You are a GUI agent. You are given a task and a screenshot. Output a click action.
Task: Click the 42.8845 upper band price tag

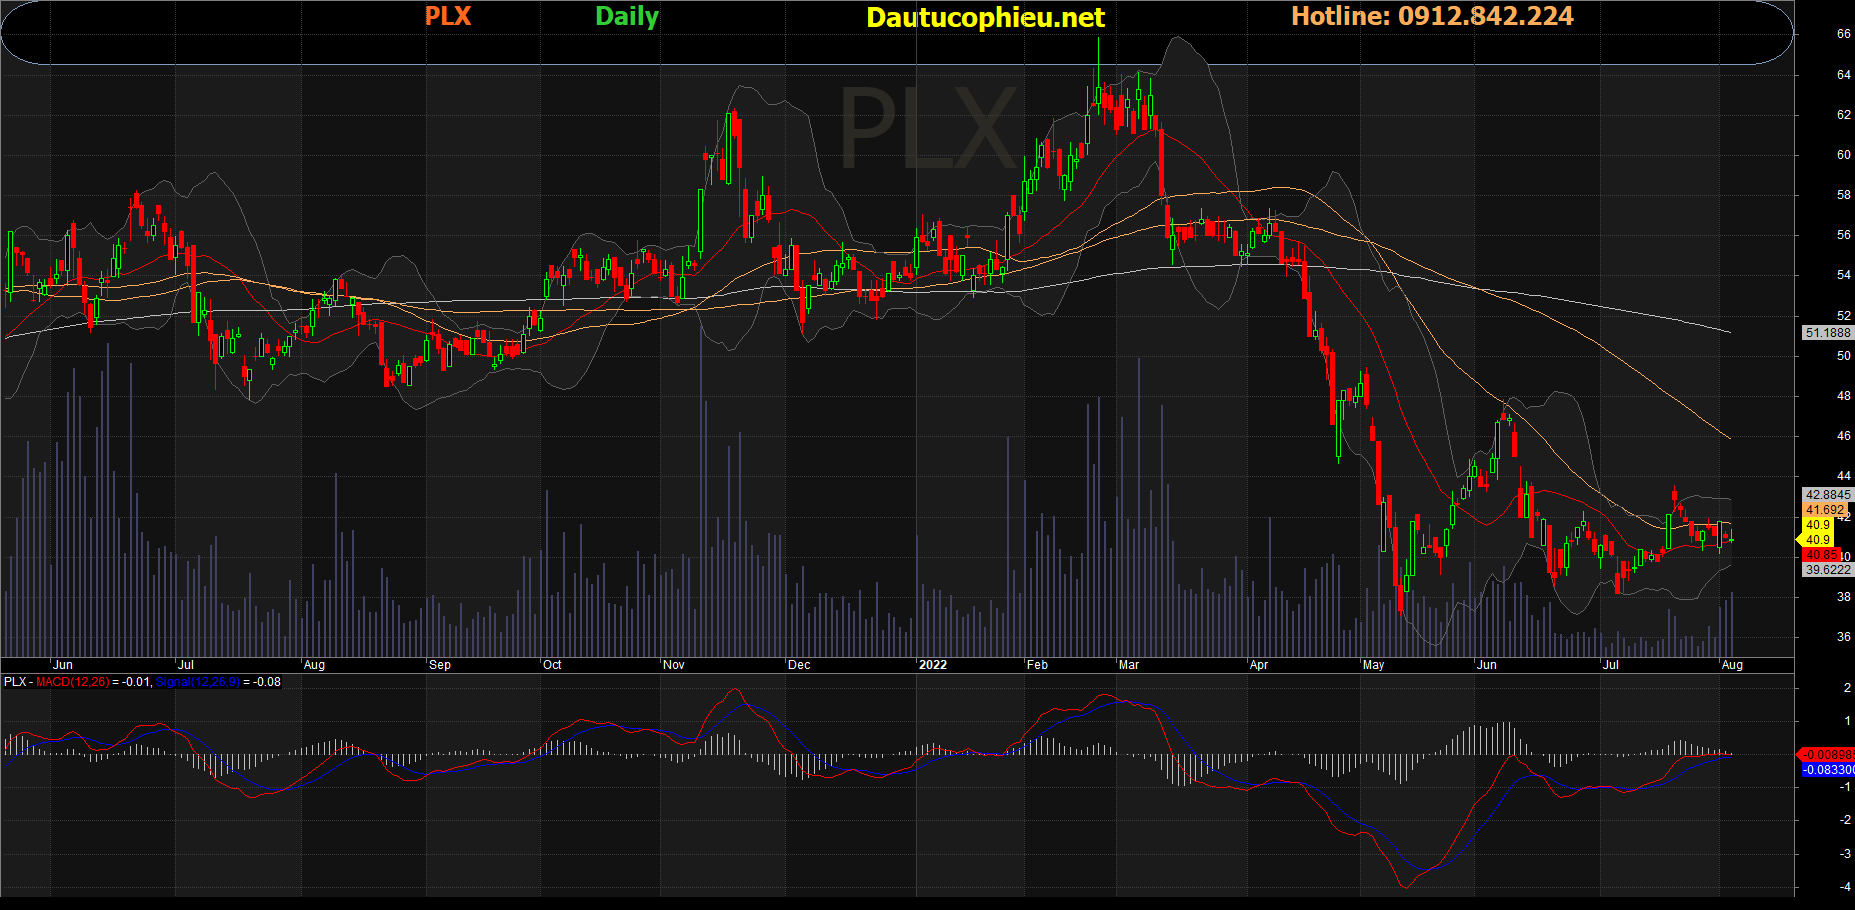1827,495
